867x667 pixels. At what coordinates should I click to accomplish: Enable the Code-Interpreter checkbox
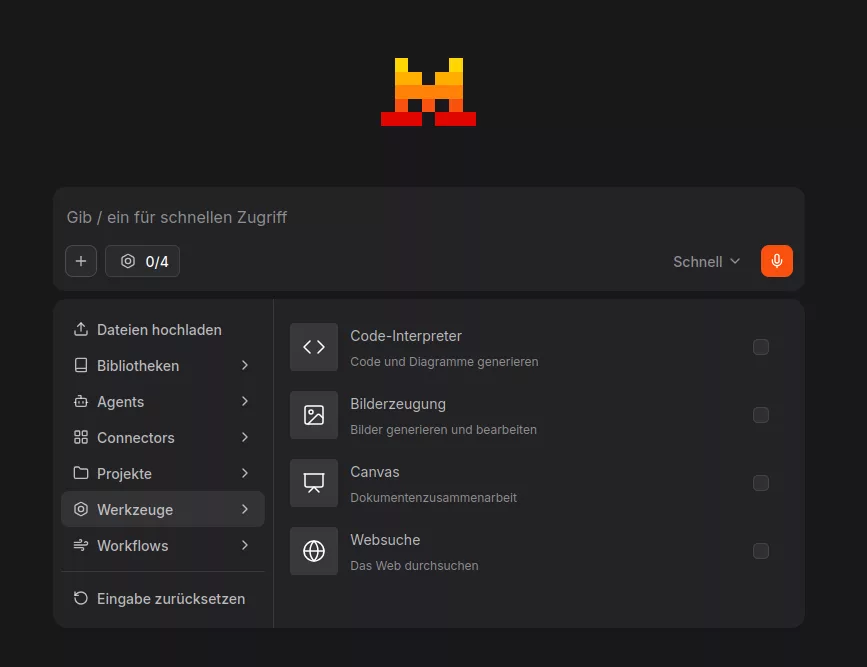coord(761,347)
